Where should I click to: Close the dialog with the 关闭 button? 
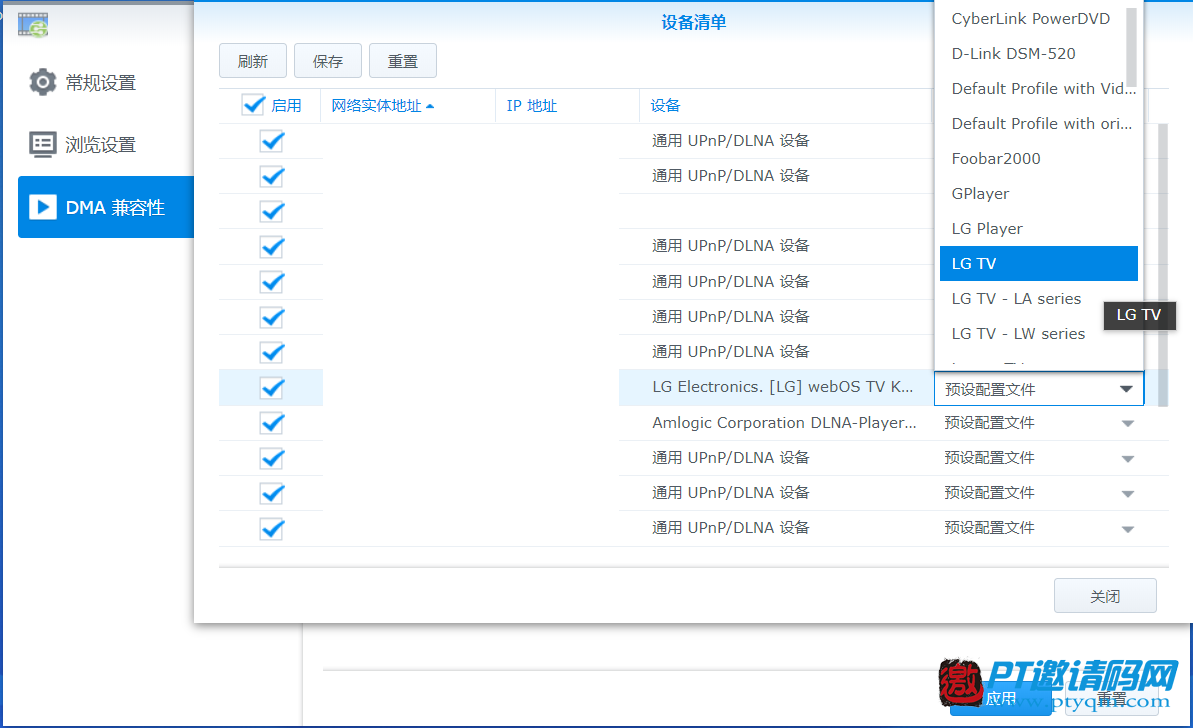(x=1105, y=596)
